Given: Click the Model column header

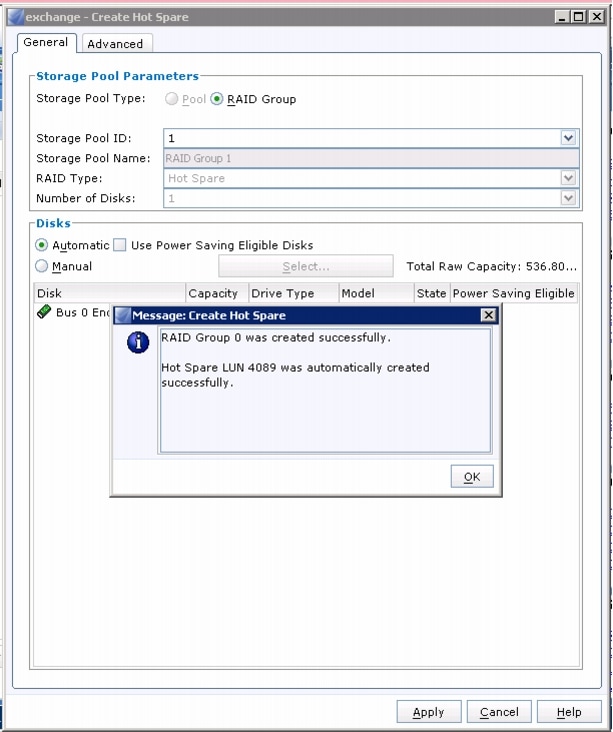Looking at the screenshot, I should 376,293.
